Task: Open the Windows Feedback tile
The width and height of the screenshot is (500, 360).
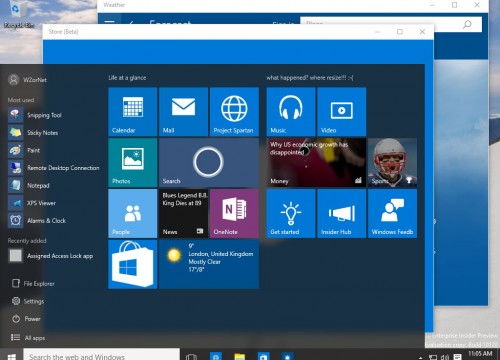Action: pyautogui.click(x=392, y=213)
